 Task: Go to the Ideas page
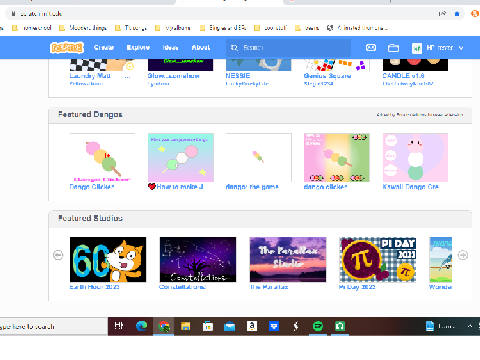pos(170,48)
